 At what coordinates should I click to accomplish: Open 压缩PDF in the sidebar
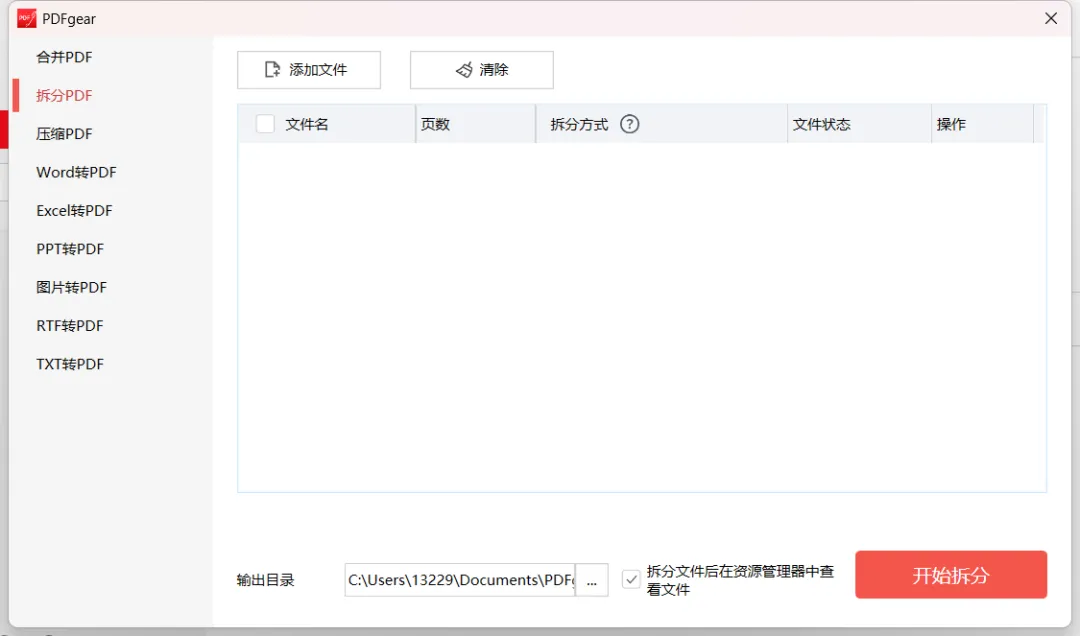click(x=64, y=134)
